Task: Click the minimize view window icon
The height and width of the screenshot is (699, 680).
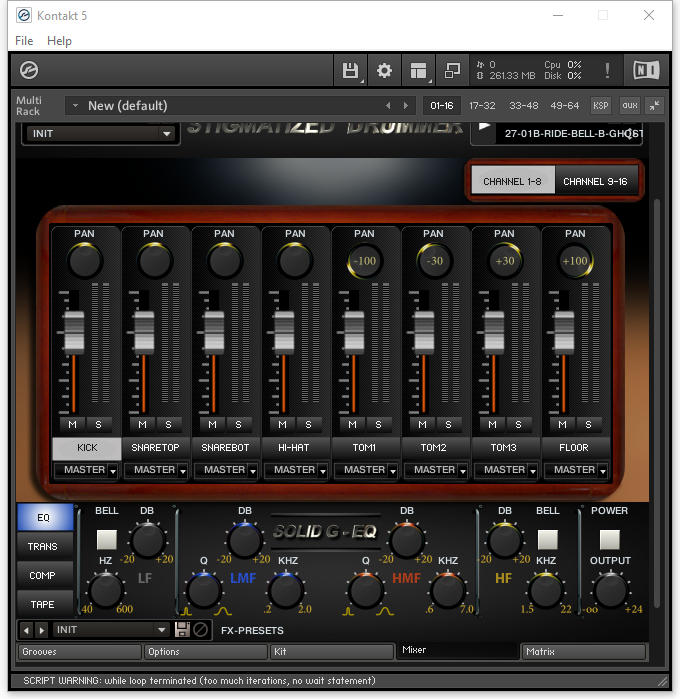Action: pos(452,70)
